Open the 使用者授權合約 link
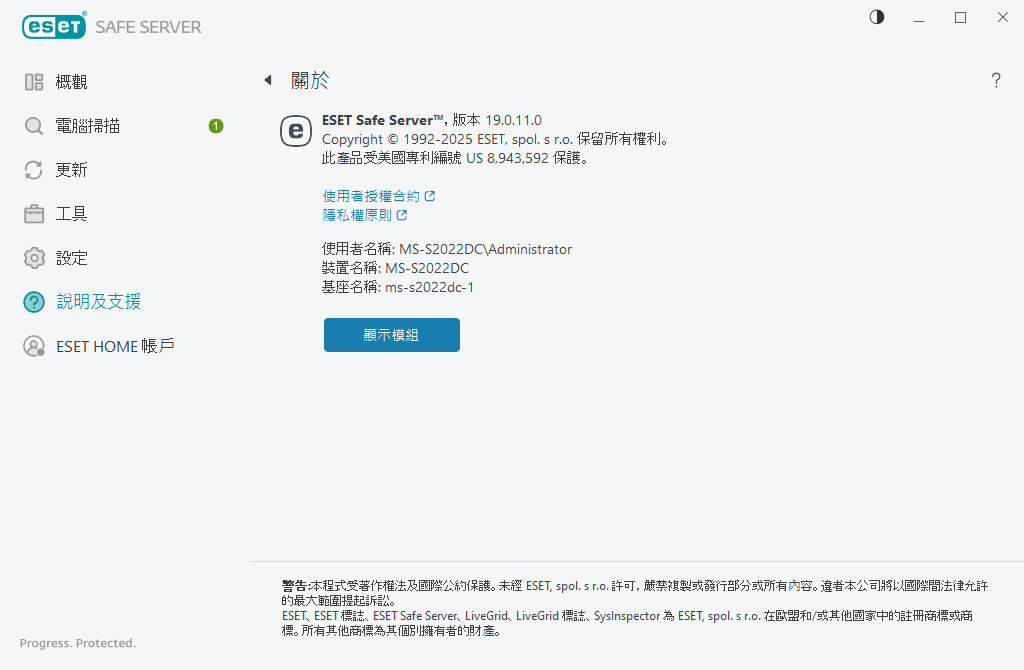The image size is (1024, 670). point(371,196)
